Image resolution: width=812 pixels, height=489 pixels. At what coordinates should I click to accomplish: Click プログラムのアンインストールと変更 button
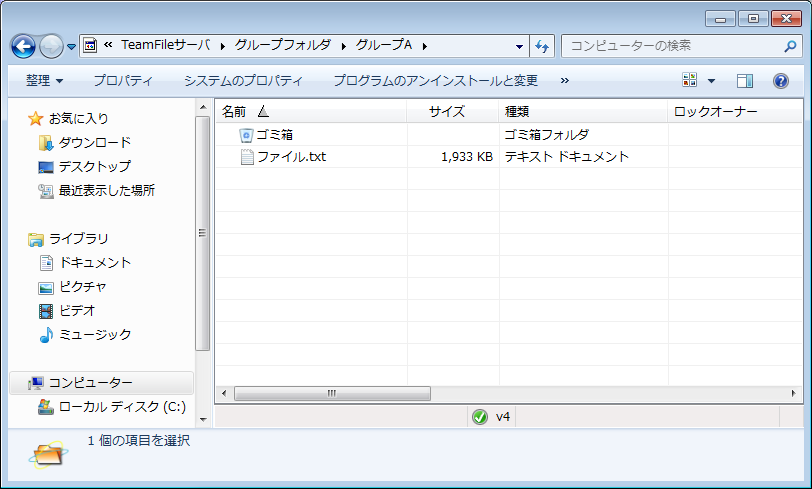point(435,80)
